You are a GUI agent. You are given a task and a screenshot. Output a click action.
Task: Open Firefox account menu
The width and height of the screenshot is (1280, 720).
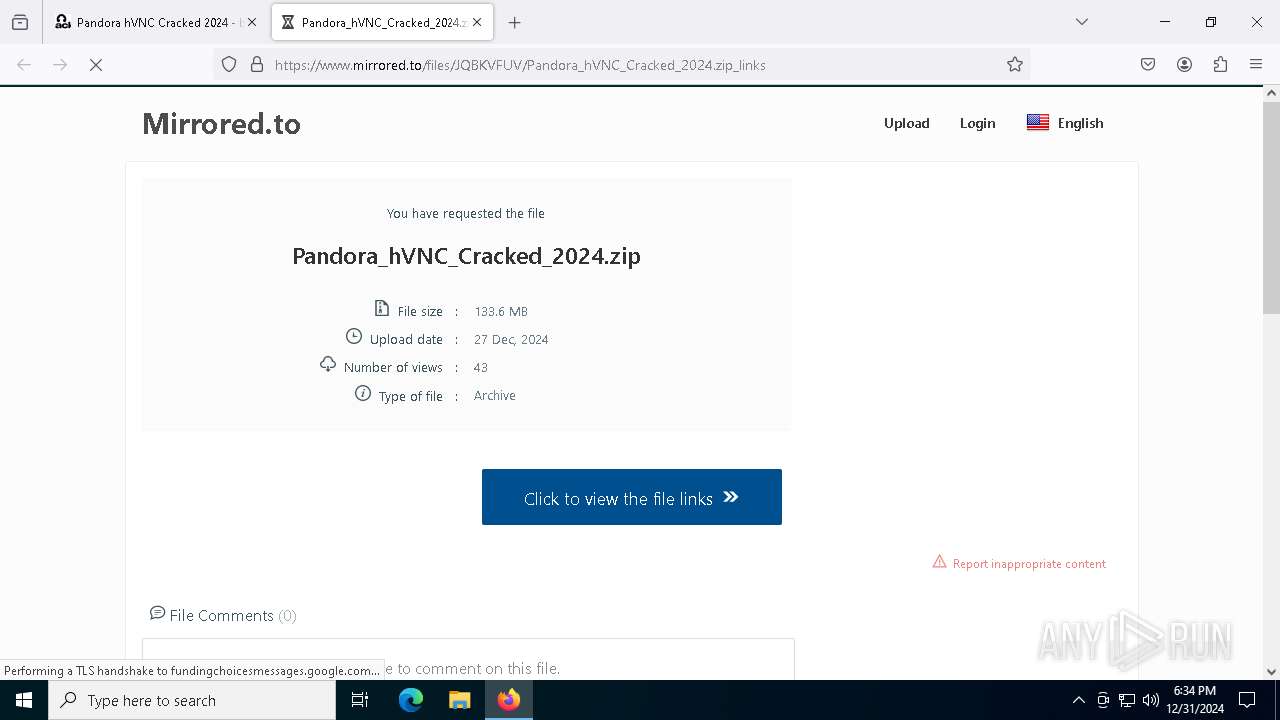click(1184, 65)
